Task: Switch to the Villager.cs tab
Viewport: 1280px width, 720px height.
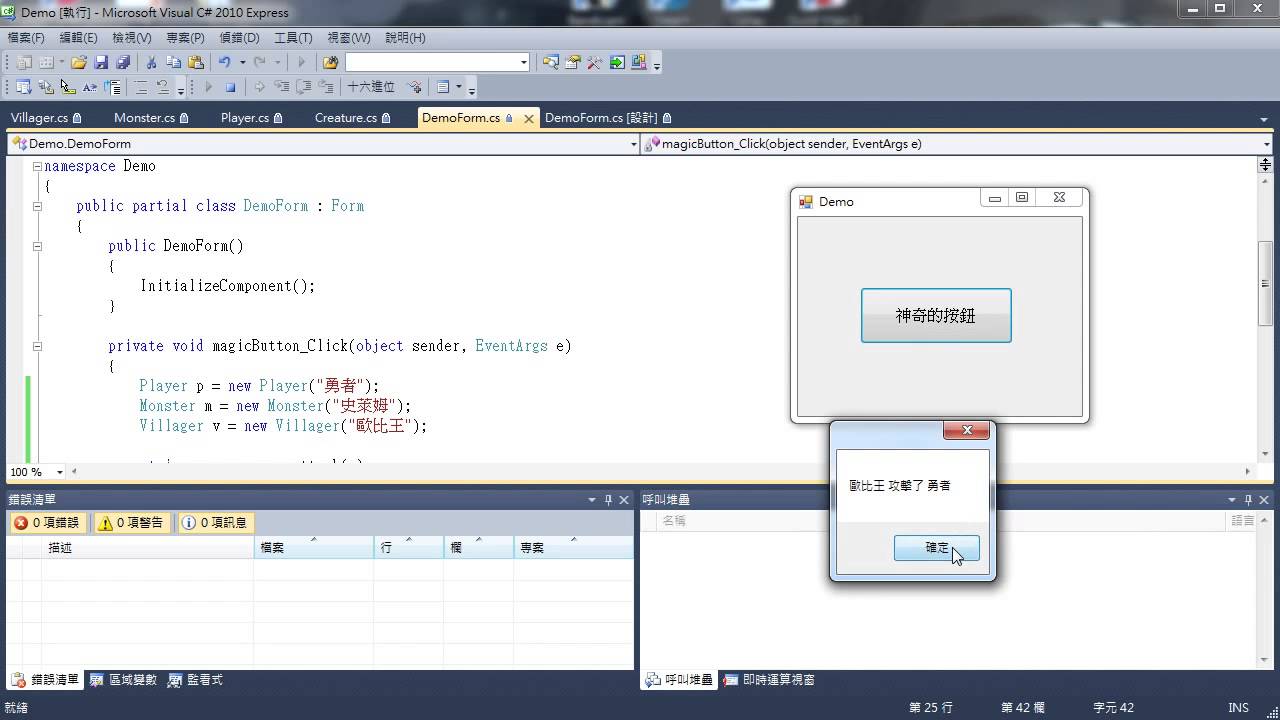Action: tap(47, 117)
